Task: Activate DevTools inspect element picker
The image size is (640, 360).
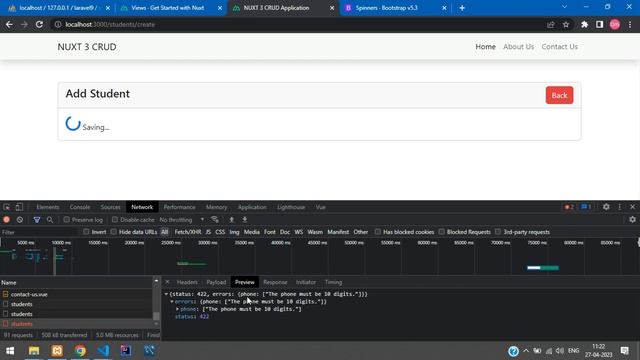Action: point(7,207)
